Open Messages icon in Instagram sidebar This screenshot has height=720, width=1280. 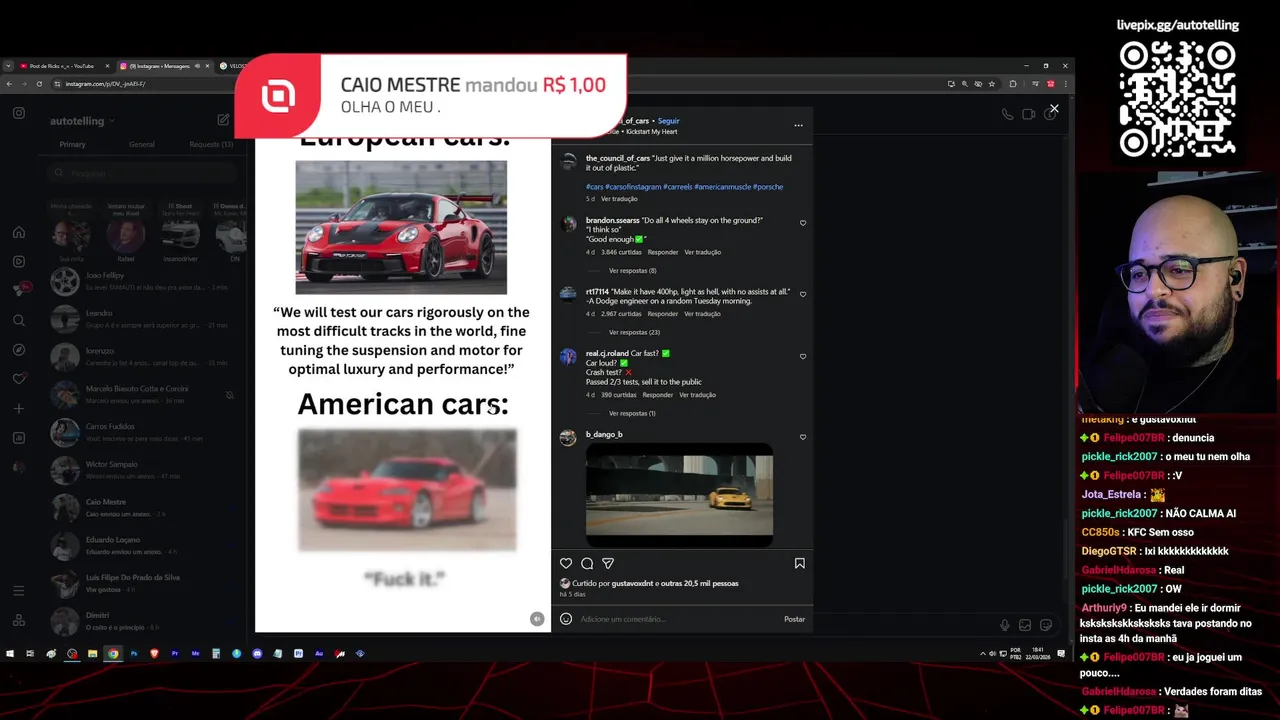pos(19,290)
